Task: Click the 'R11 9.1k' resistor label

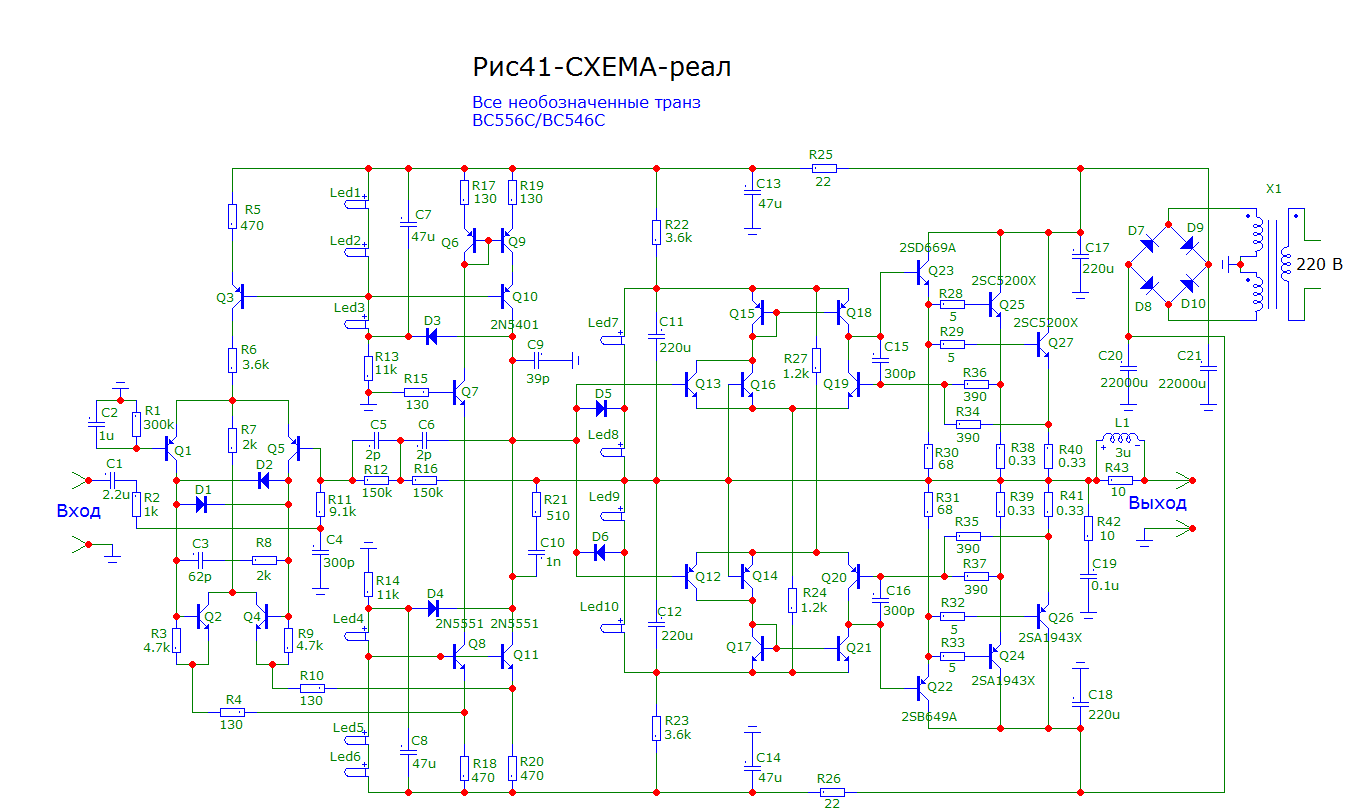Action: [342, 504]
